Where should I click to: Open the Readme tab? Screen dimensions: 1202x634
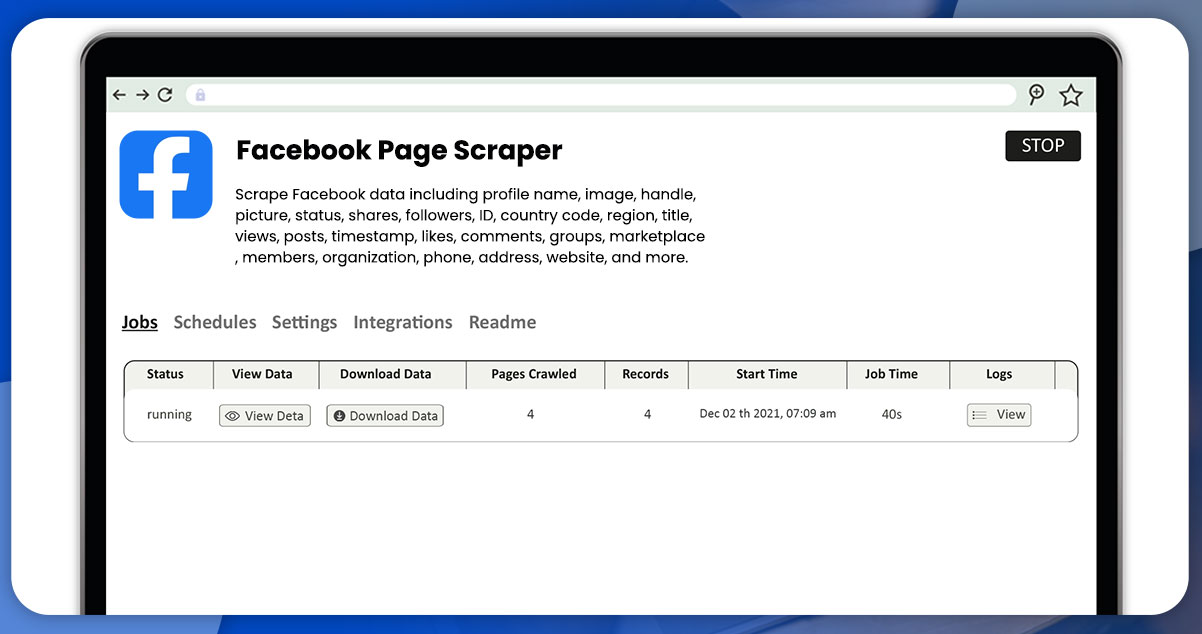[502, 322]
